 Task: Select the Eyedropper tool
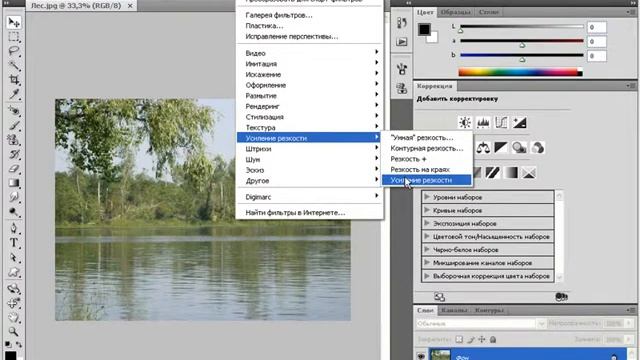click(13, 94)
